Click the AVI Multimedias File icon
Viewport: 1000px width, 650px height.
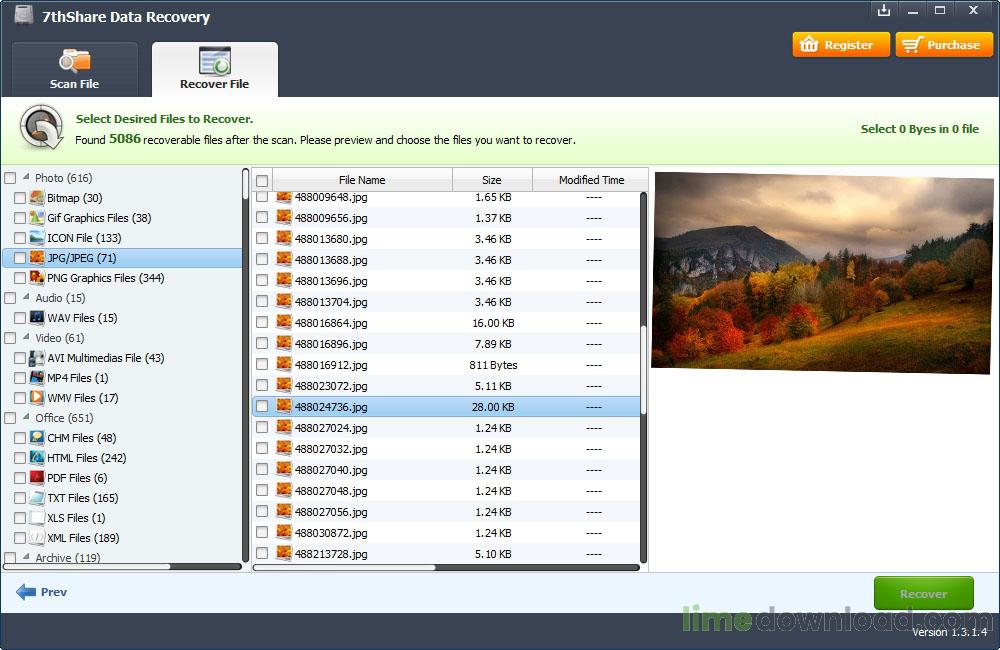(37, 358)
